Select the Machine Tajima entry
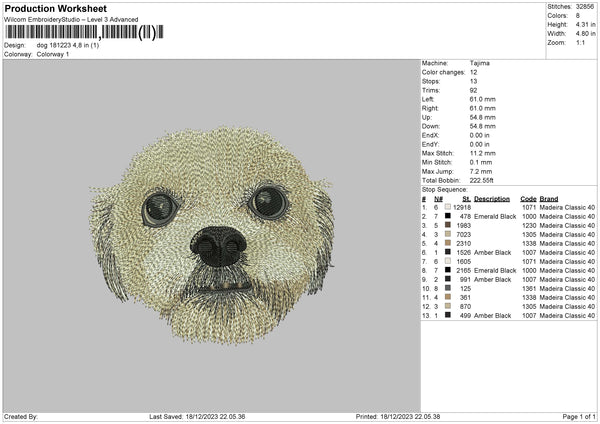 [478, 63]
